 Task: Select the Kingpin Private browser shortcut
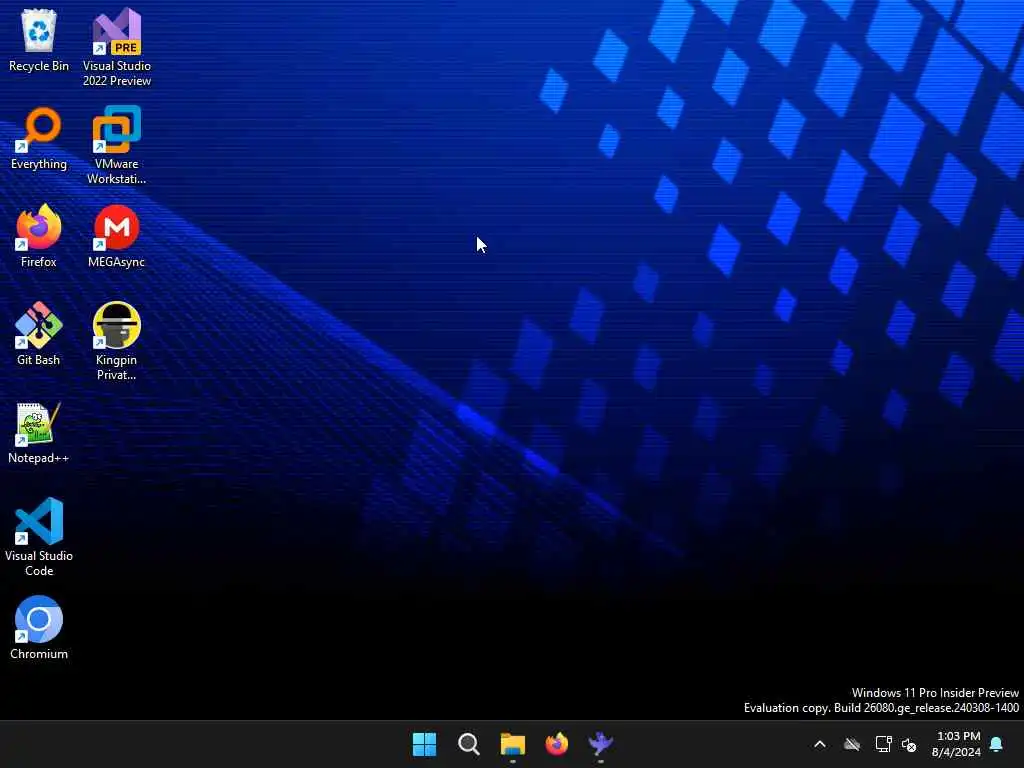point(117,341)
